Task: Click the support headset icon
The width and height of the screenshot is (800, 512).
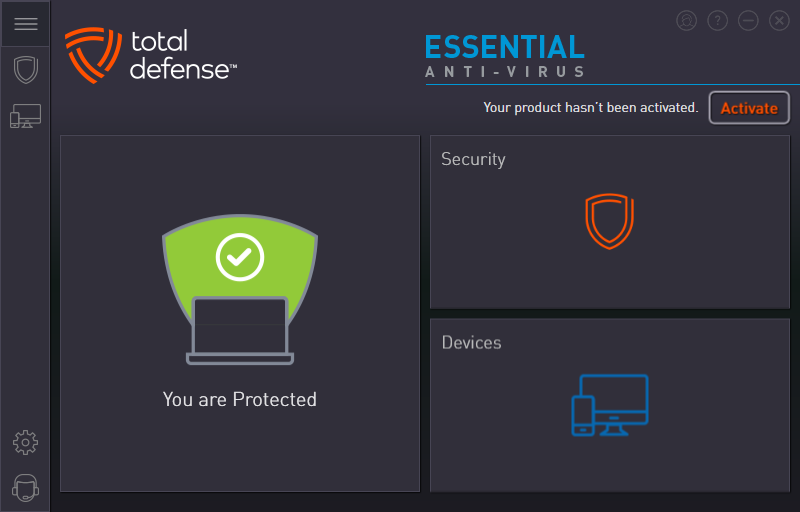Action: (25, 488)
